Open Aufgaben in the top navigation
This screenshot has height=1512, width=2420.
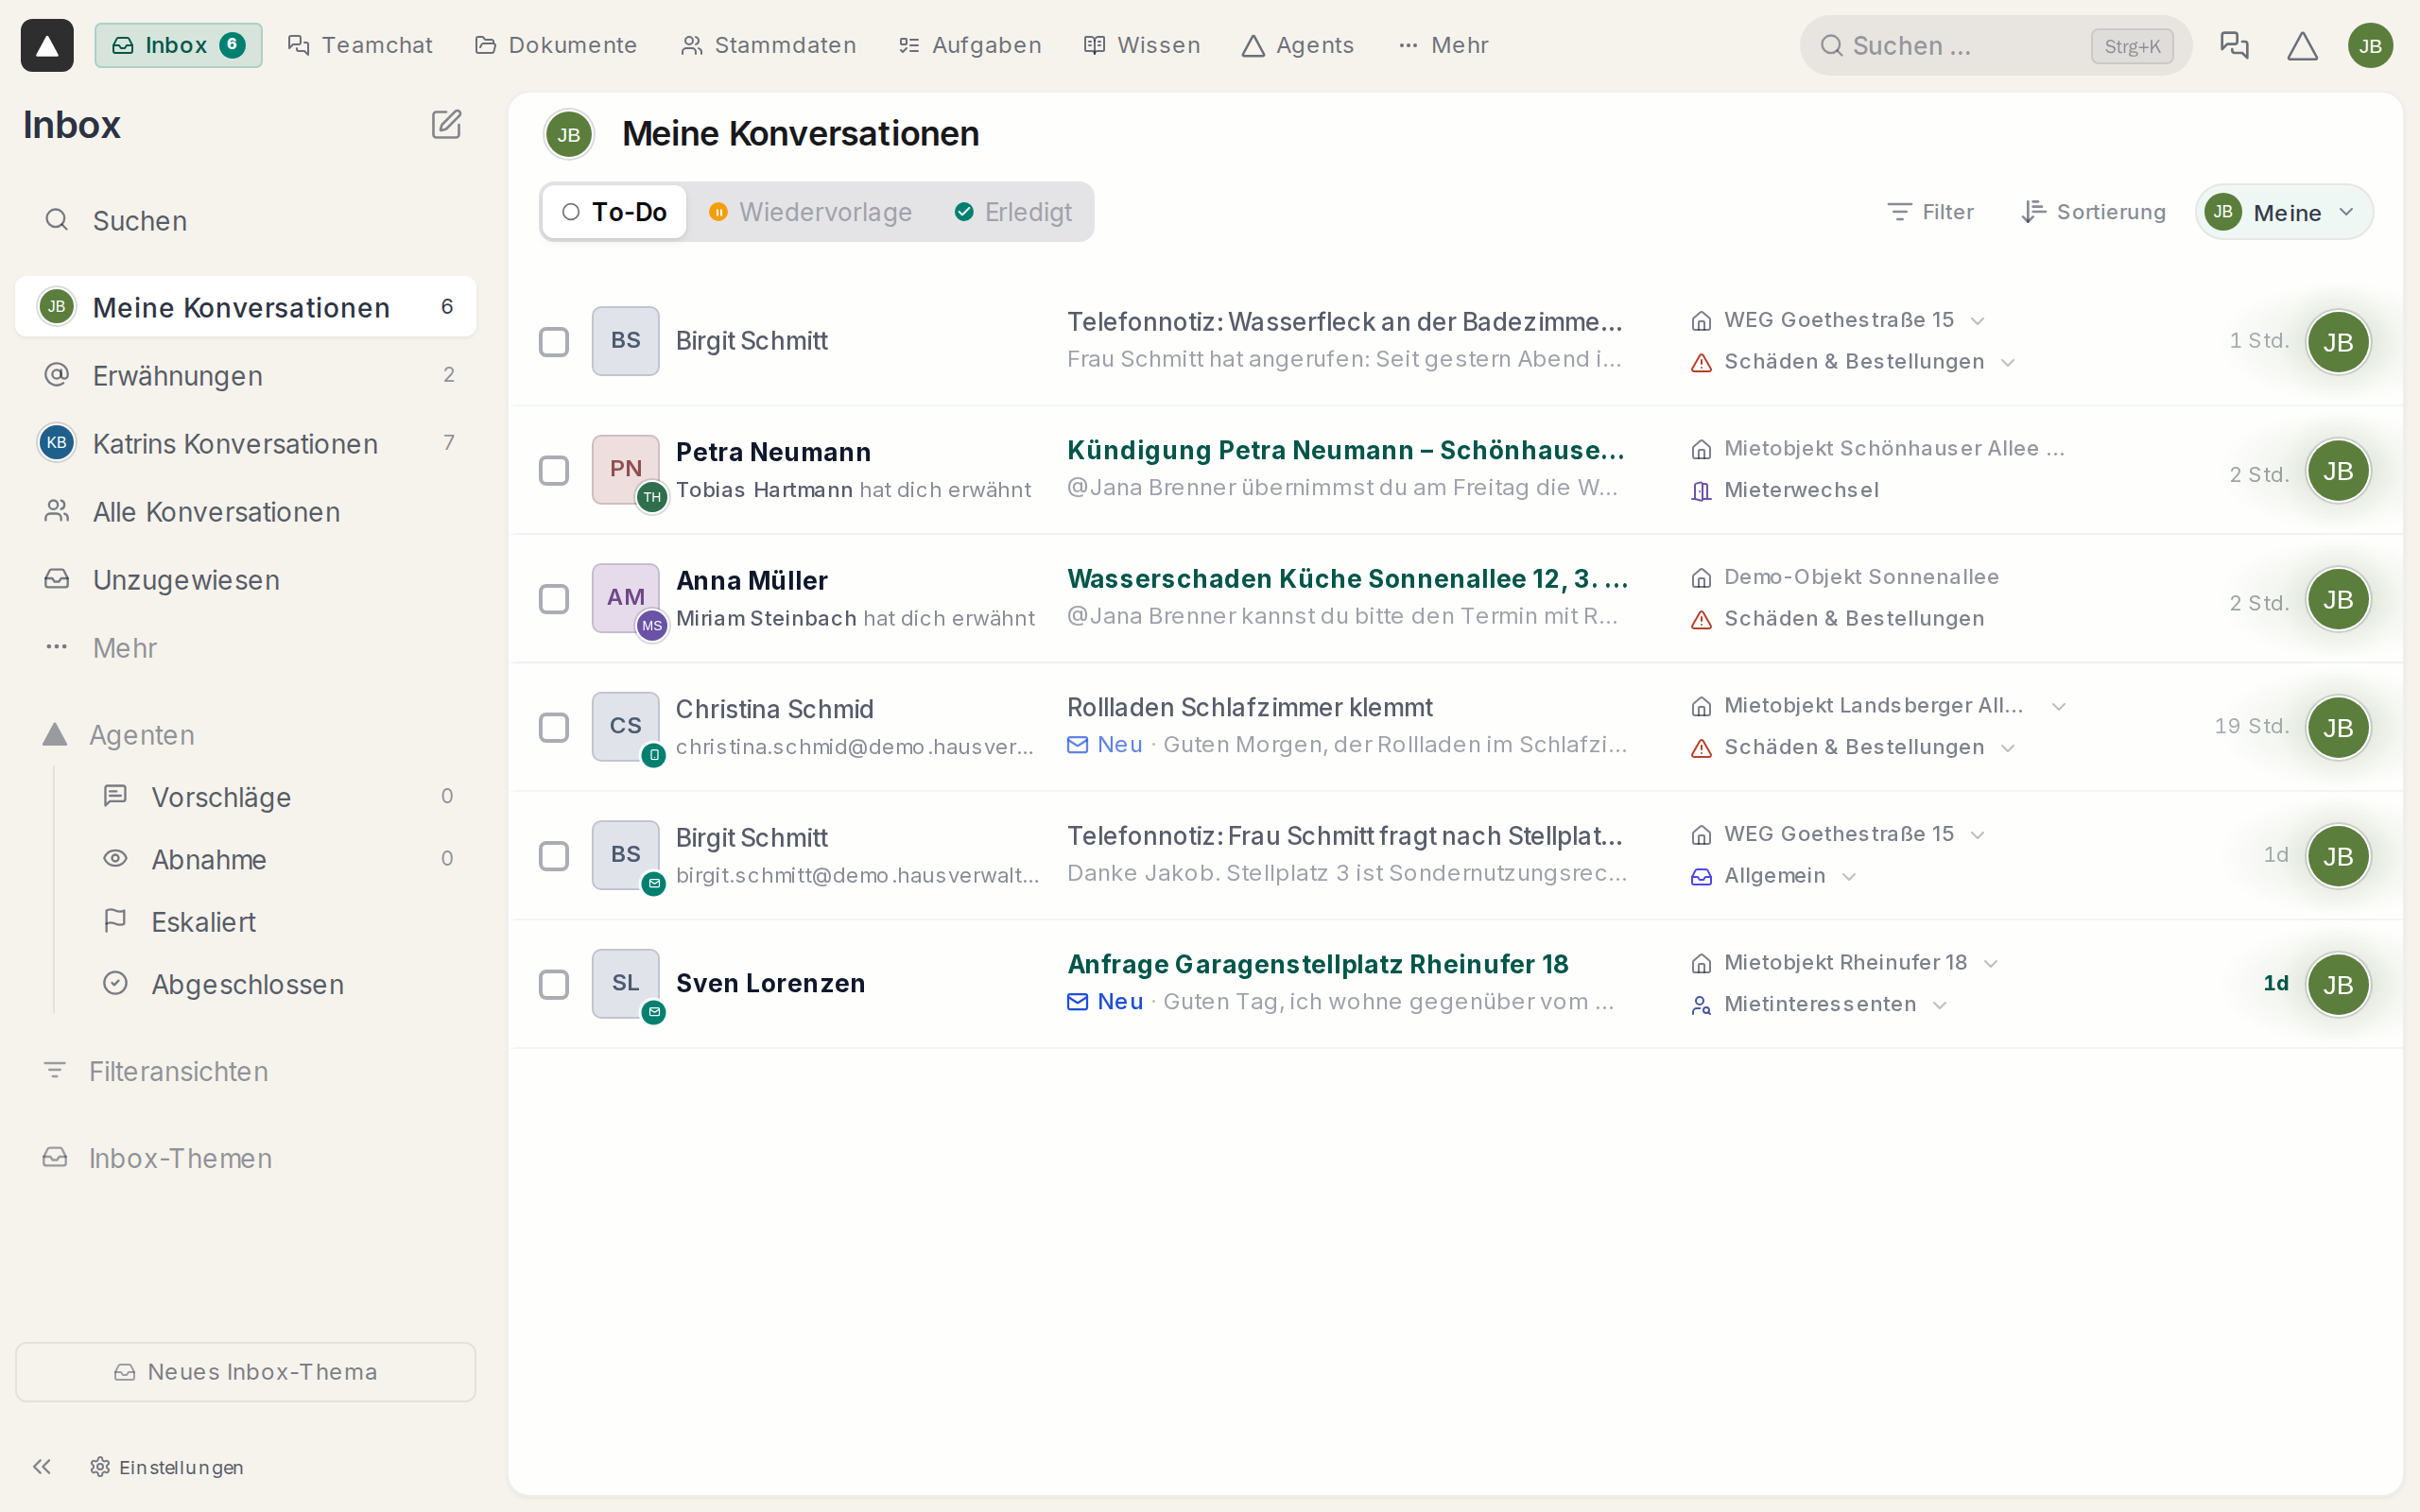point(970,45)
